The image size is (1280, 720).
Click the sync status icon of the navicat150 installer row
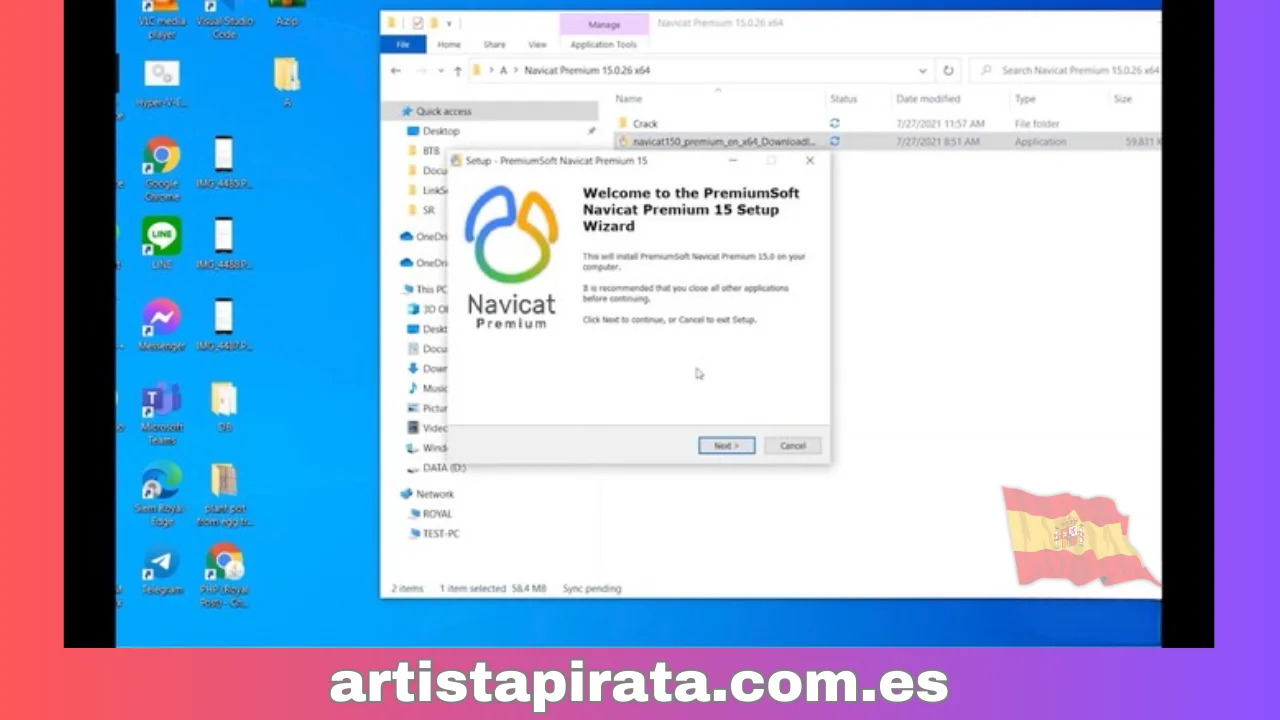(x=834, y=142)
